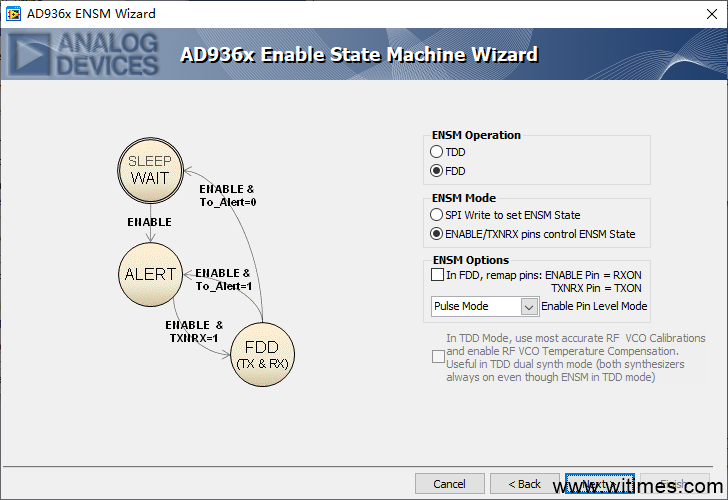Close the AD936x ENSM Wizard window

(712, 14)
